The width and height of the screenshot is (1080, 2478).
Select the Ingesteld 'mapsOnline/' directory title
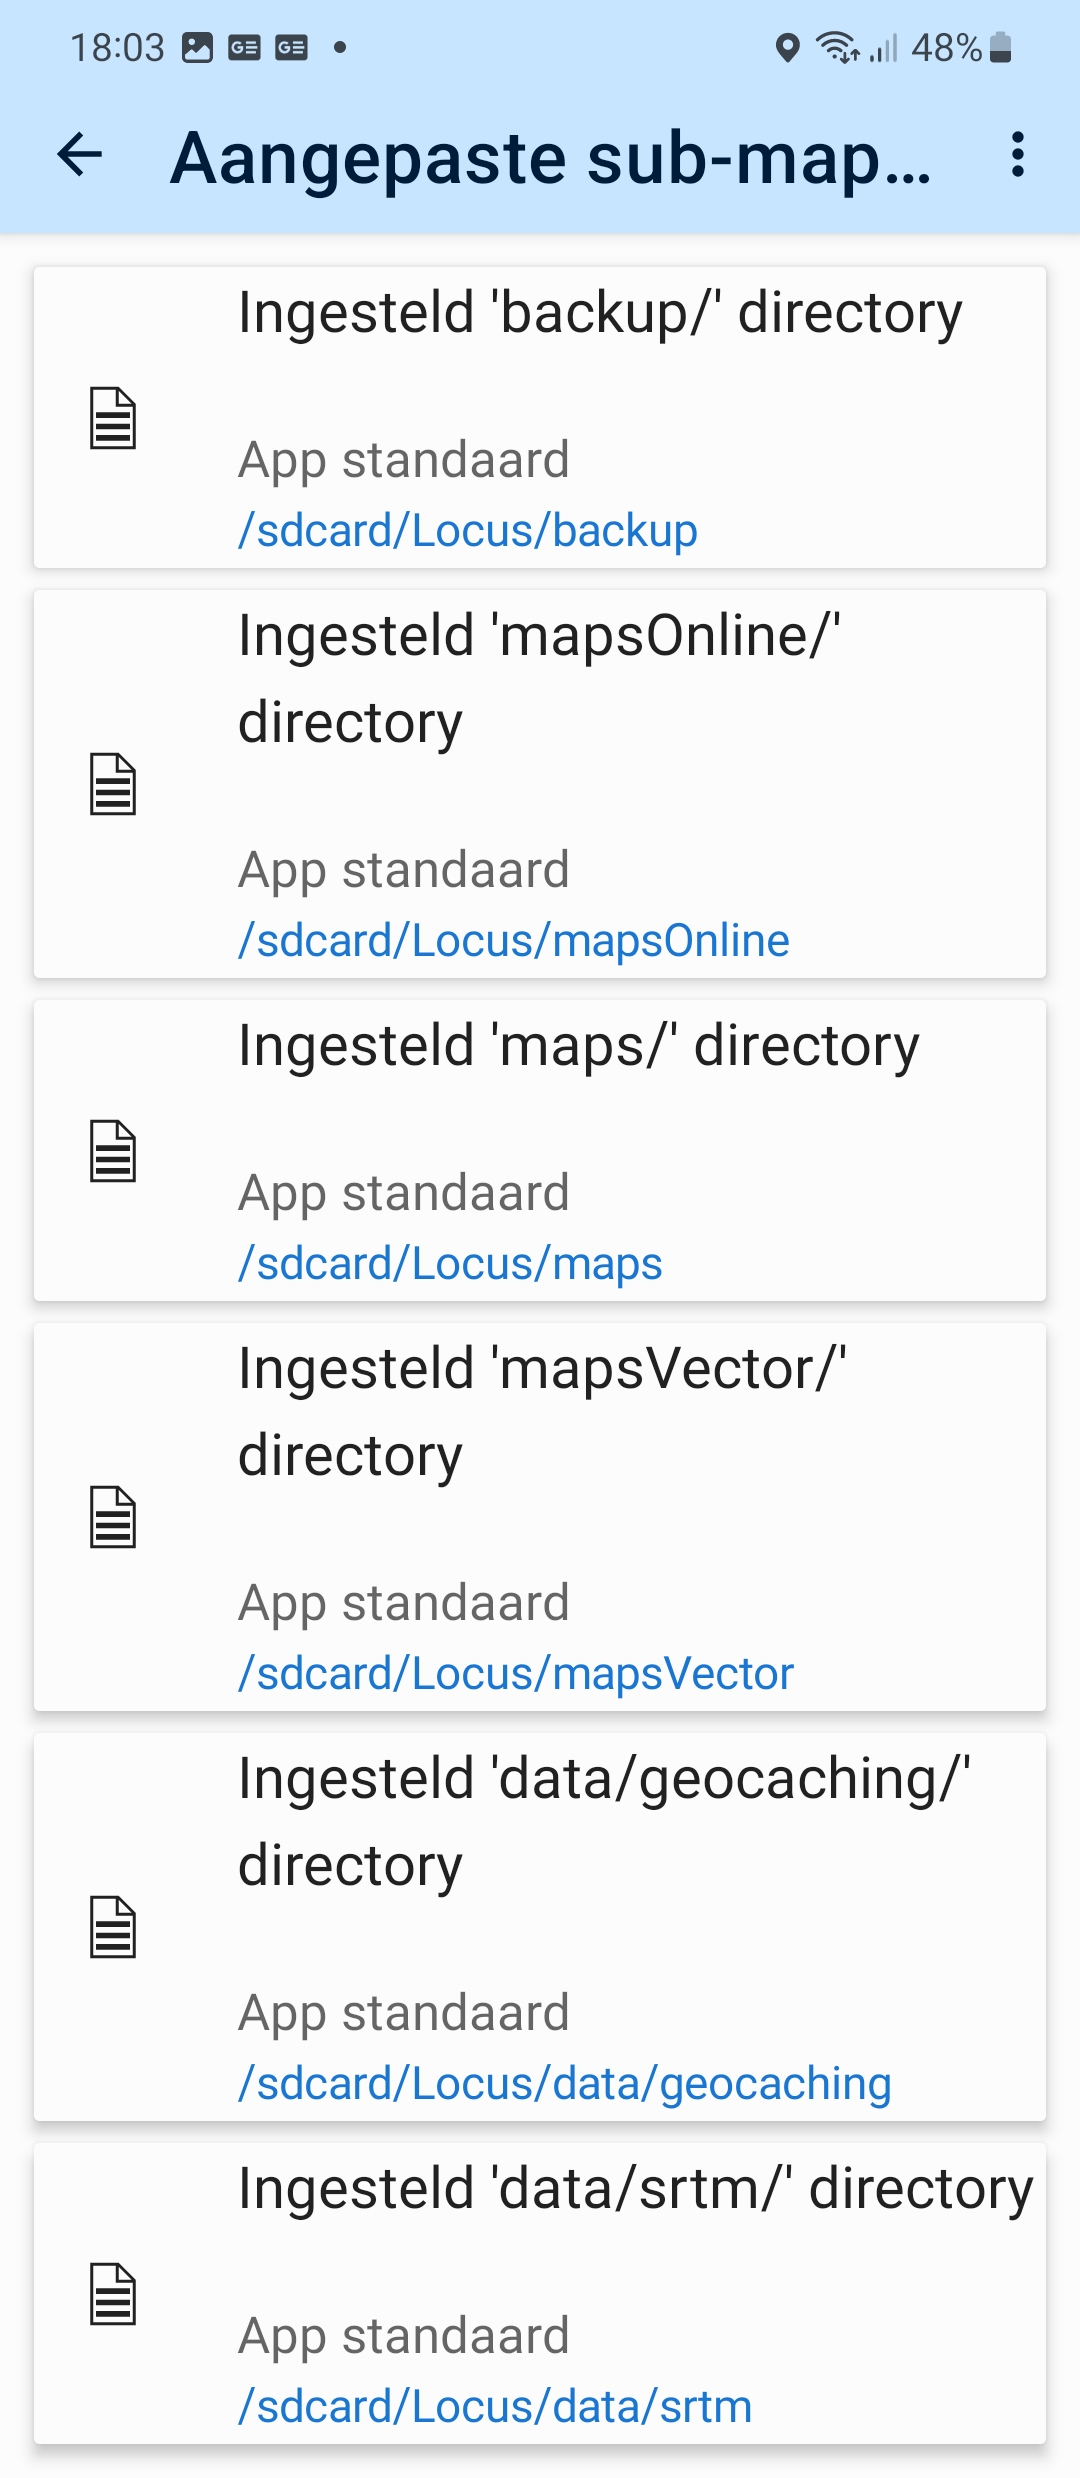coord(539,678)
